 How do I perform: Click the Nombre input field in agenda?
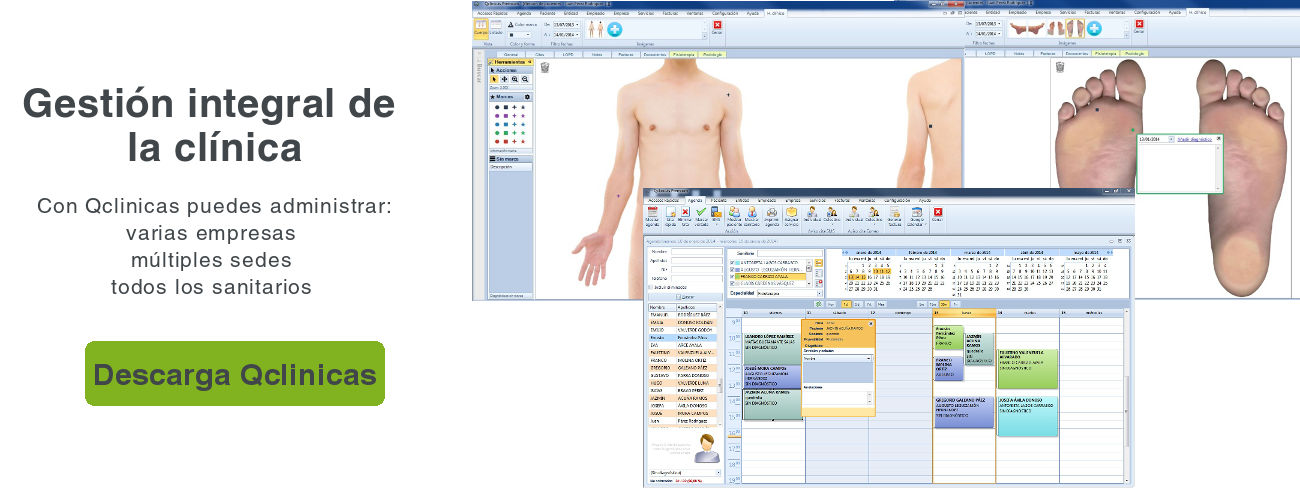pos(697,251)
